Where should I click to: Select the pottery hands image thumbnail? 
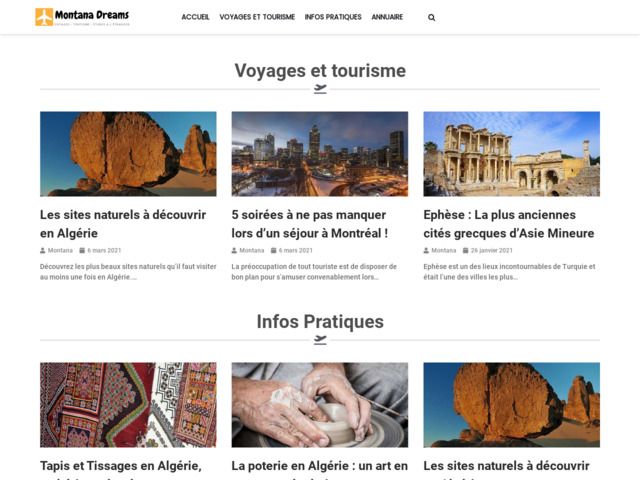[x=320, y=405]
